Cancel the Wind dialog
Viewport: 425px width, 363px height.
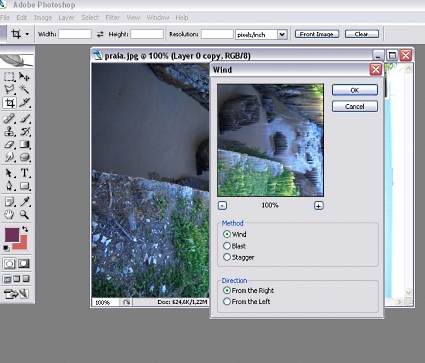tap(355, 106)
